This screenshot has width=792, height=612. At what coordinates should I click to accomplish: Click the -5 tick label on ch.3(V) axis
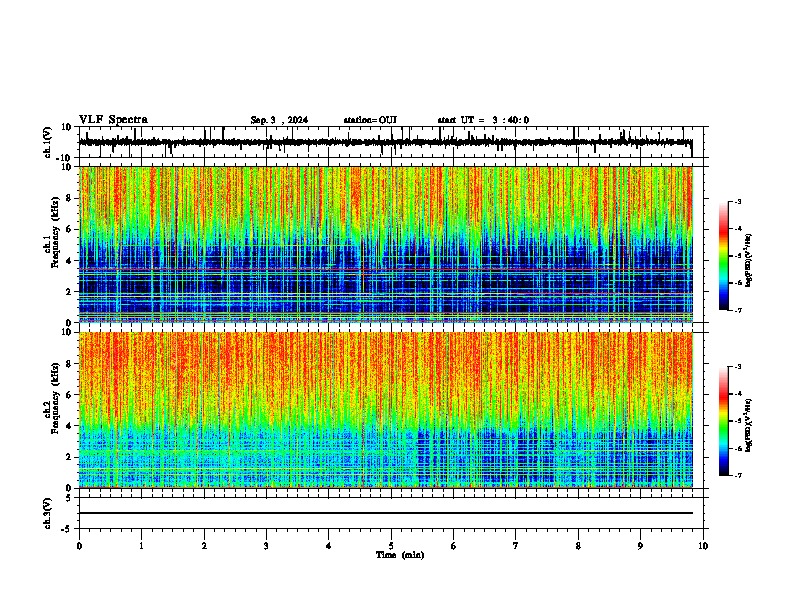point(67,529)
